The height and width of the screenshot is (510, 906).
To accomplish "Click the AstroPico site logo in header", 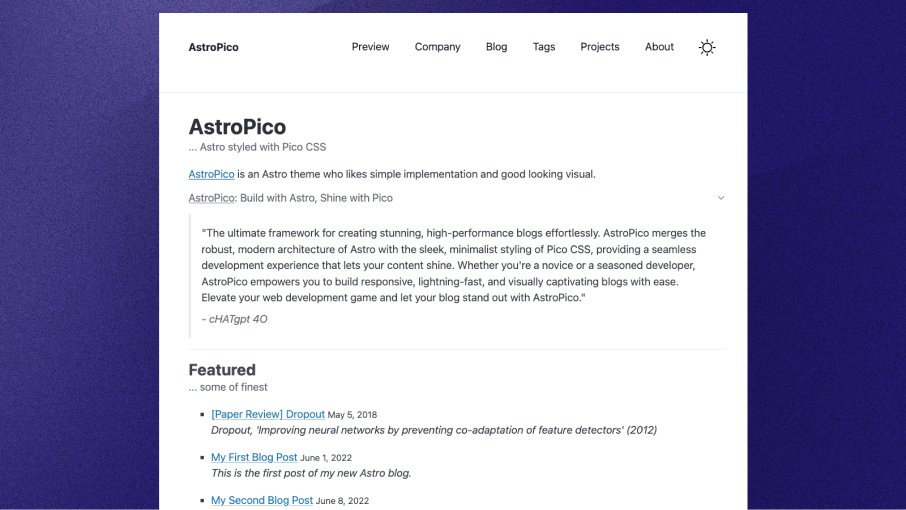I will pyautogui.click(x=213, y=47).
